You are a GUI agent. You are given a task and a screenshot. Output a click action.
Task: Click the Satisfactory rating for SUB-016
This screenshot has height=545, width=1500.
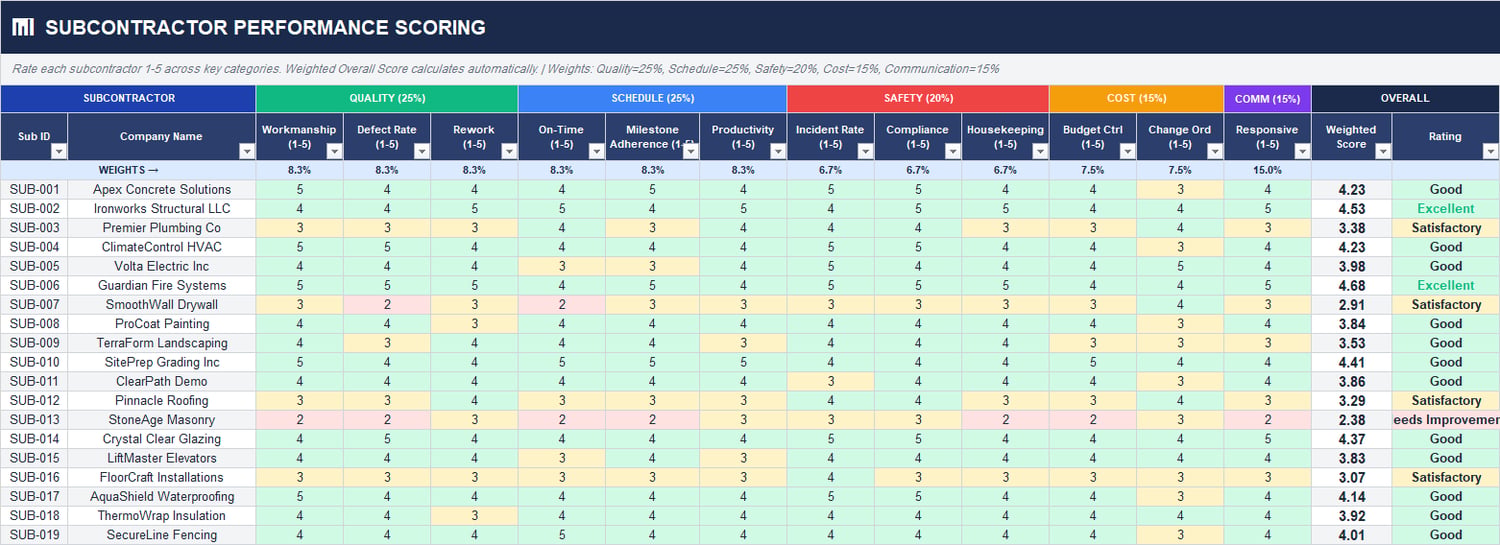point(1445,477)
